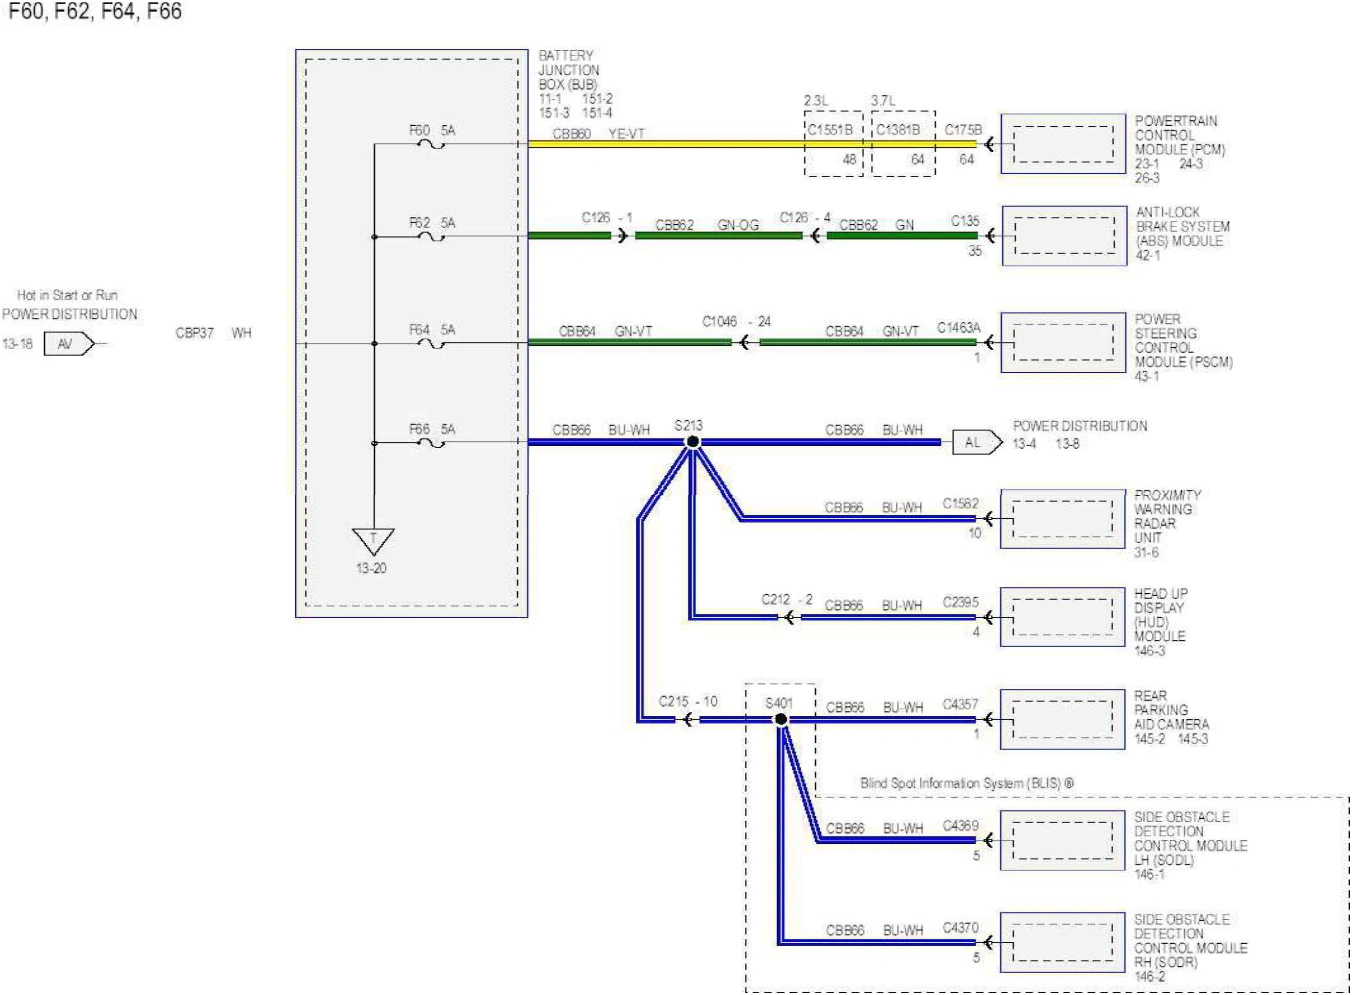
Task: Click the "BATTERY JUNCTION BOX (BJB)" label
Action: (569, 70)
